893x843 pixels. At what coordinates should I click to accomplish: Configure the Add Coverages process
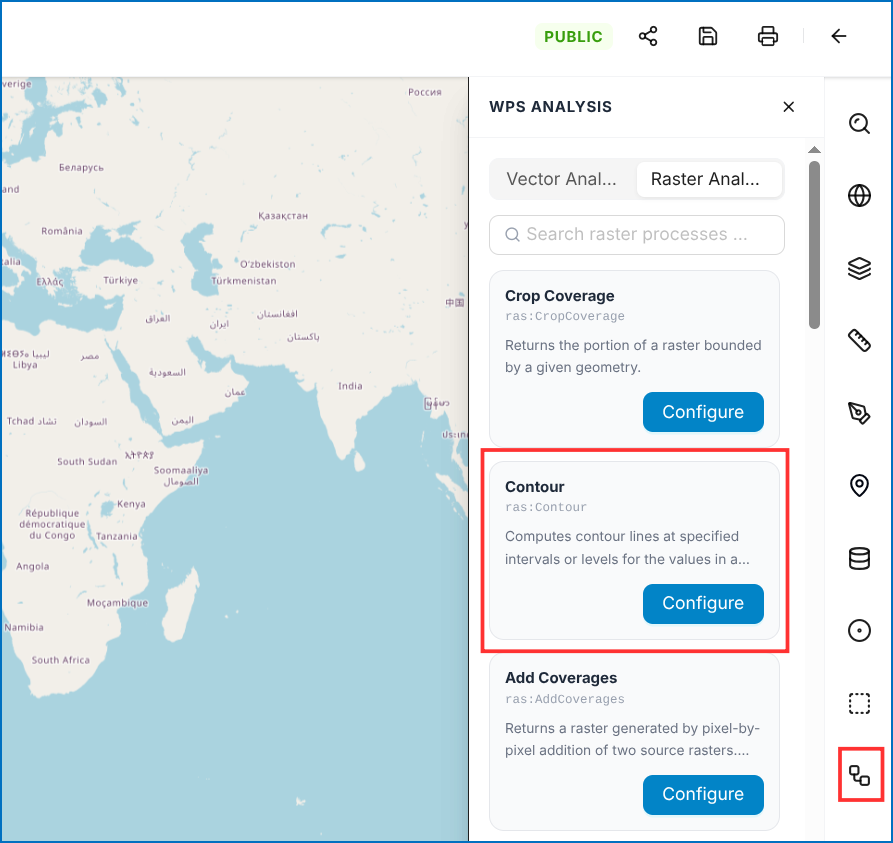click(703, 795)
